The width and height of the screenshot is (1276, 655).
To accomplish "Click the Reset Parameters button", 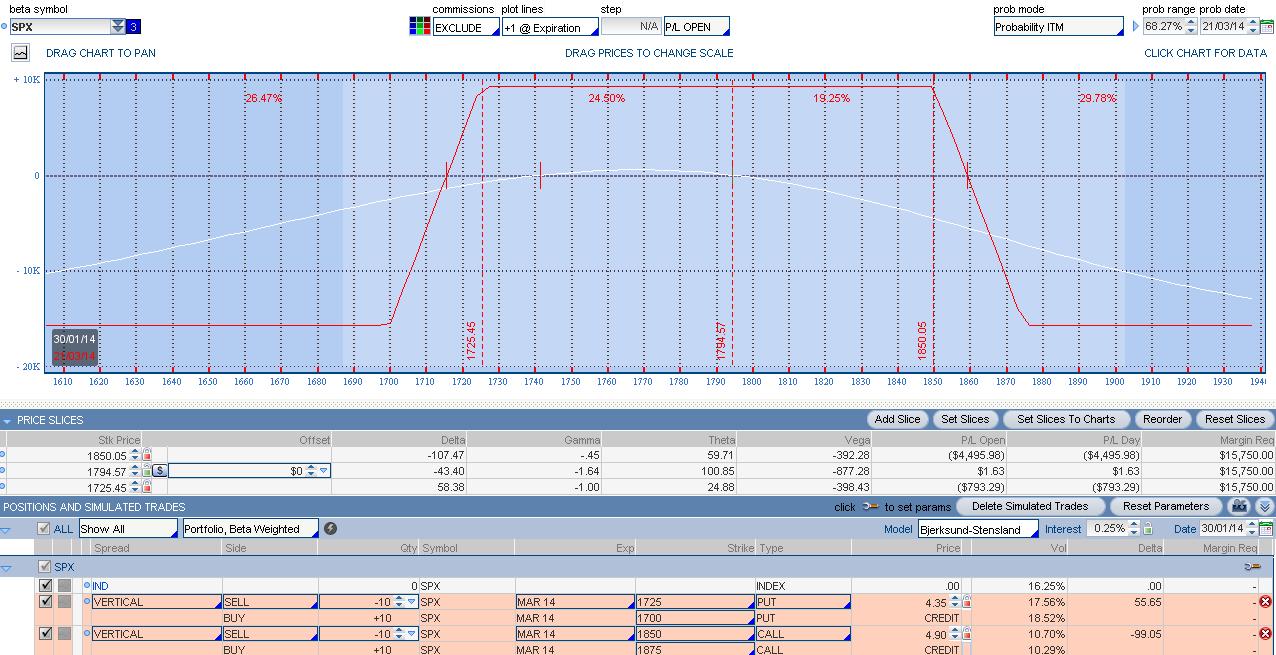I will [1166, 506].
